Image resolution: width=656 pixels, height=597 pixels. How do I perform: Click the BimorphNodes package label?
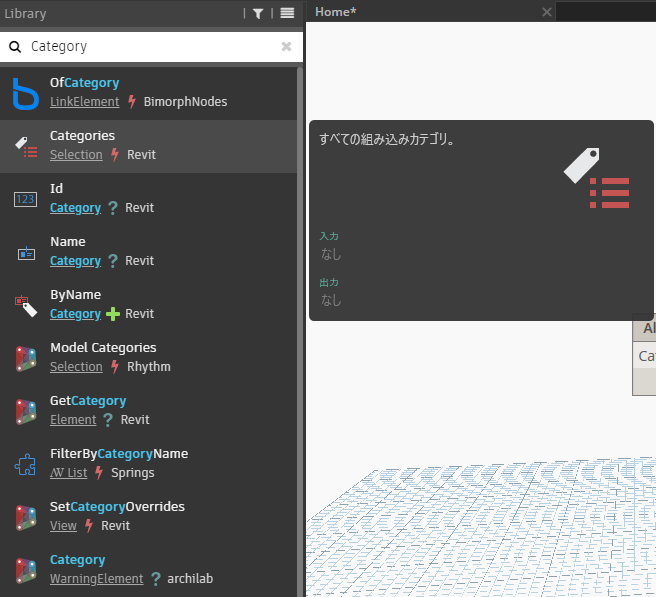[x=185, y=102]
